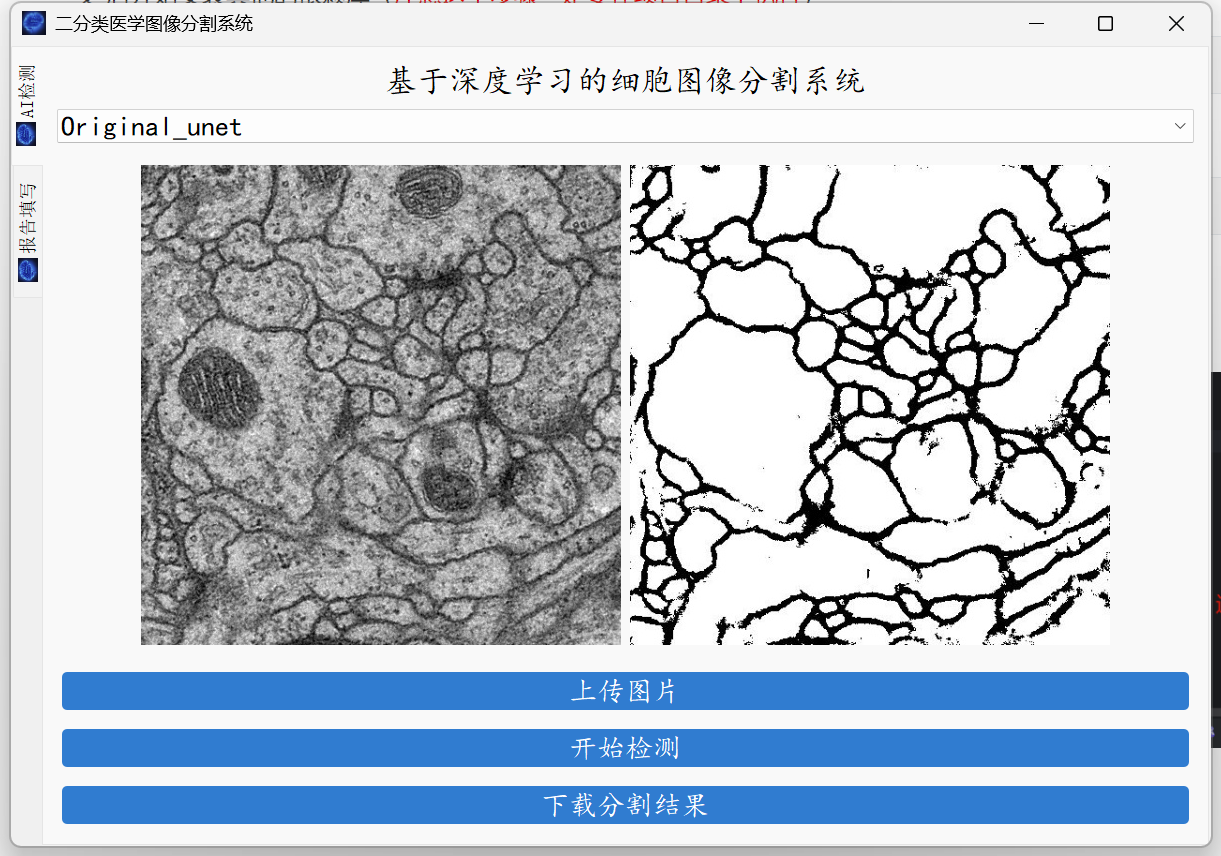The height and width of the screenshot is (856, 1221).
Task: Click 下载分割结果 to download results
Action: pyautogui.click(x=625, y=805)
